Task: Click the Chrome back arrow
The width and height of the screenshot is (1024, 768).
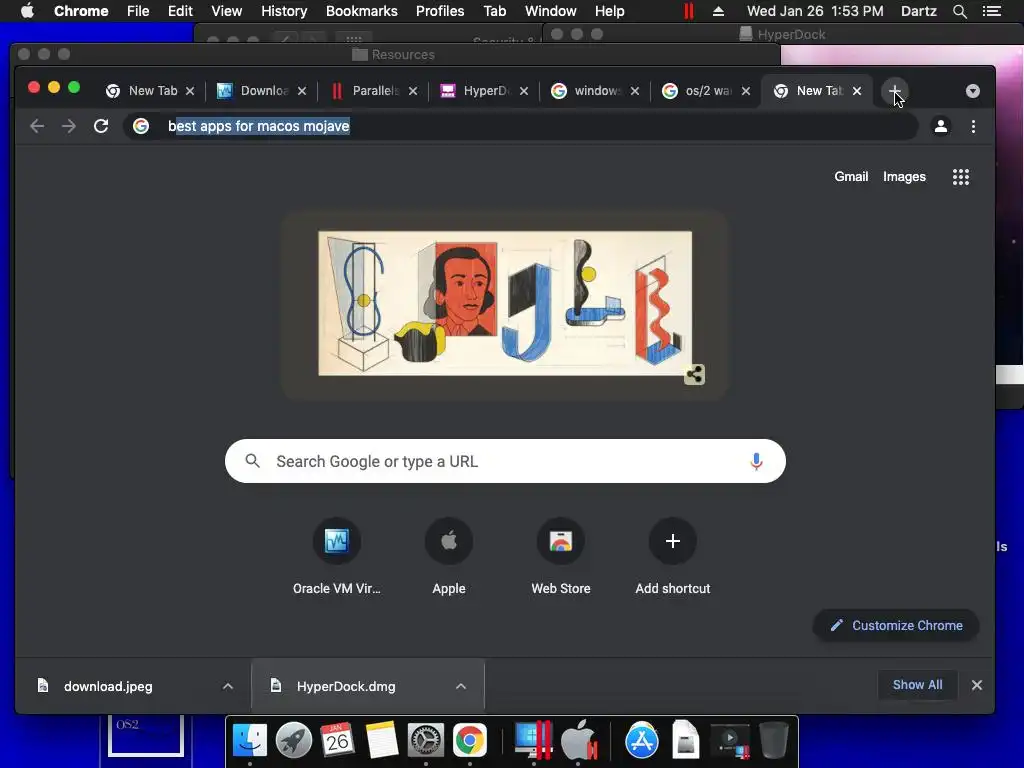Action: coord(37,126)
